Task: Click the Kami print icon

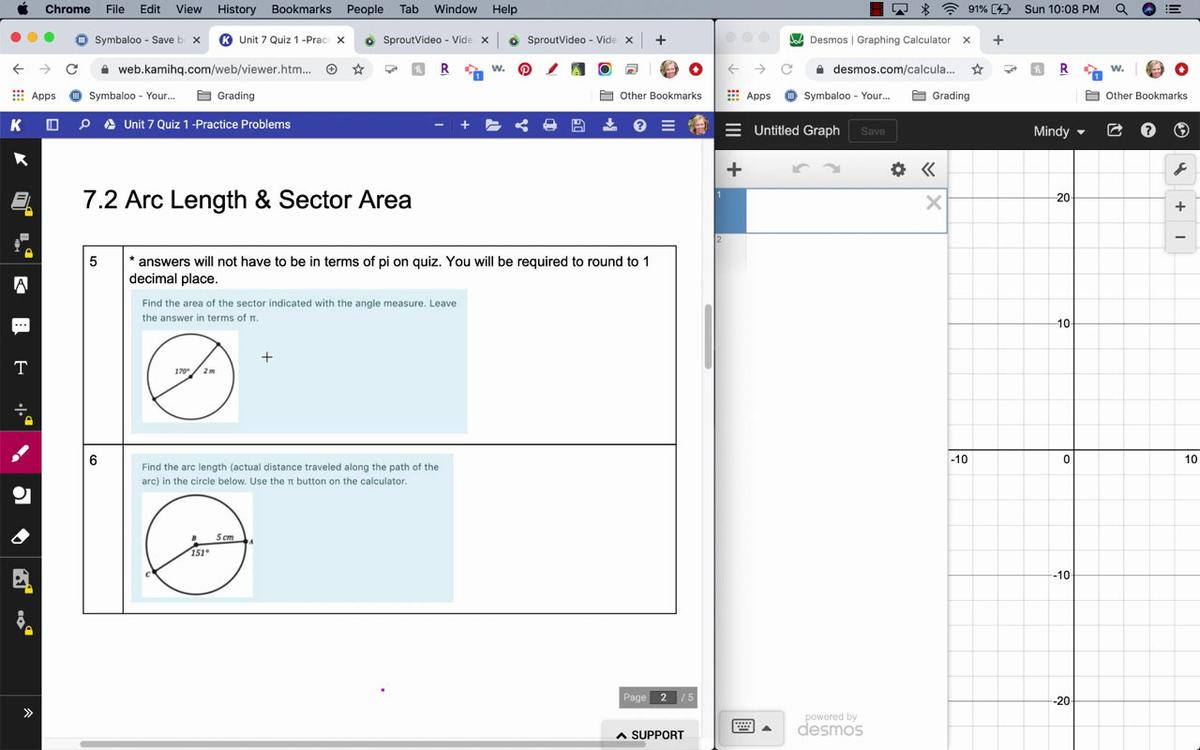Action: [x=549, y=125]
